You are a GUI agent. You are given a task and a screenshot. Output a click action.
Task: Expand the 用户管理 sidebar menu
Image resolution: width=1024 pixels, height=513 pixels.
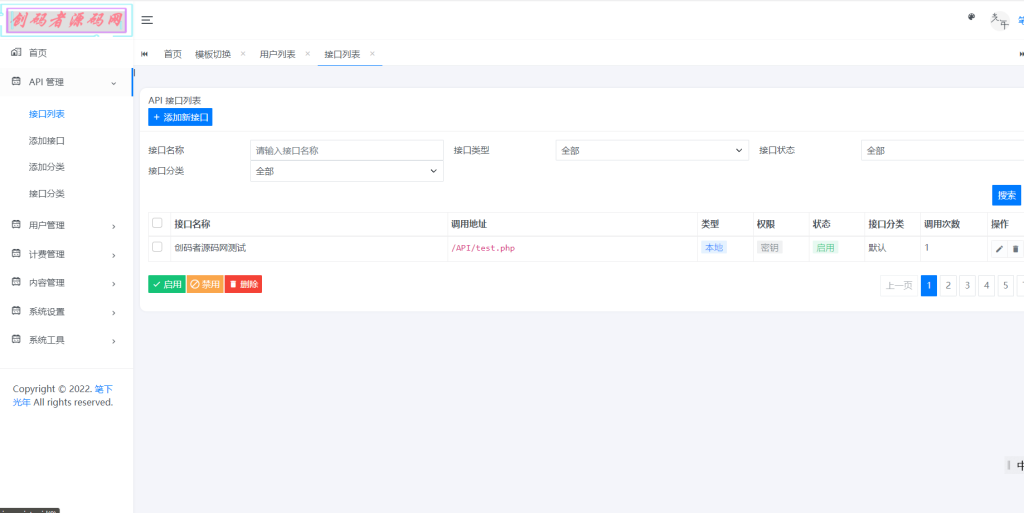(x=66, y=226)
